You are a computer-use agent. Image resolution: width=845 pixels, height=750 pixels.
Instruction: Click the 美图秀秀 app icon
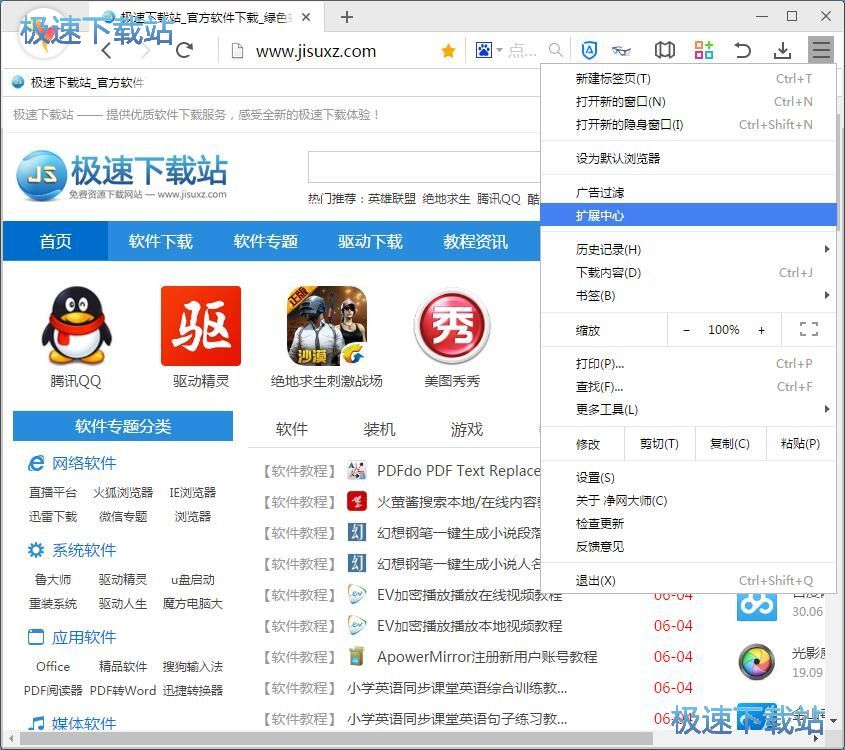[452, 326]
